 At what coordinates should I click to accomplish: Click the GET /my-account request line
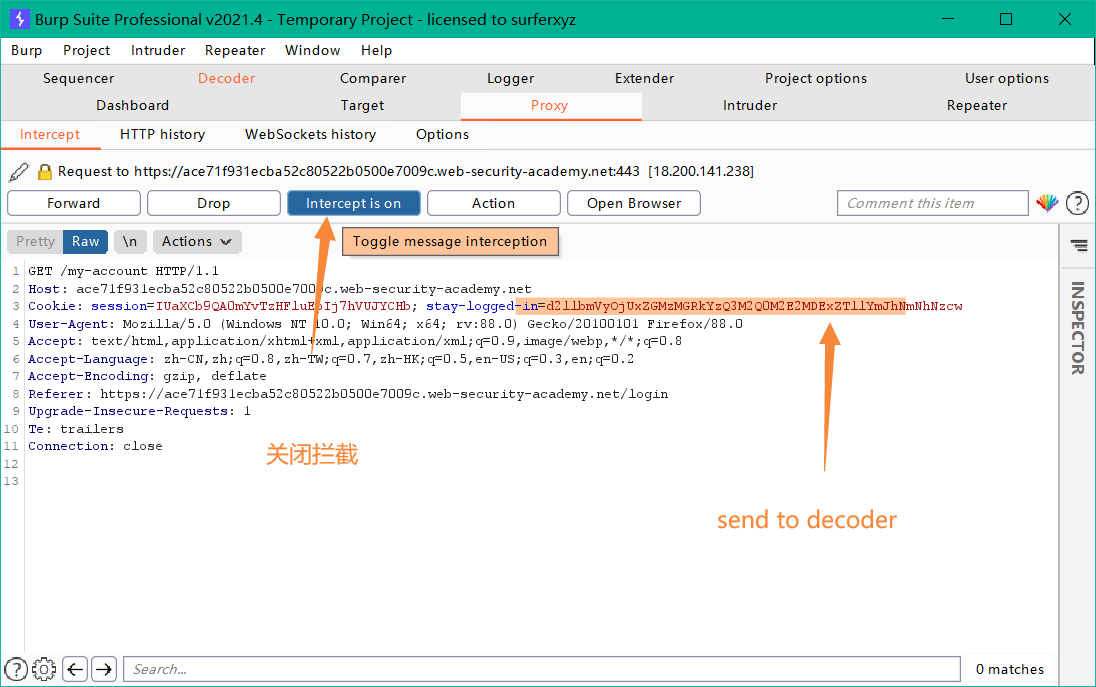point(123,271)
